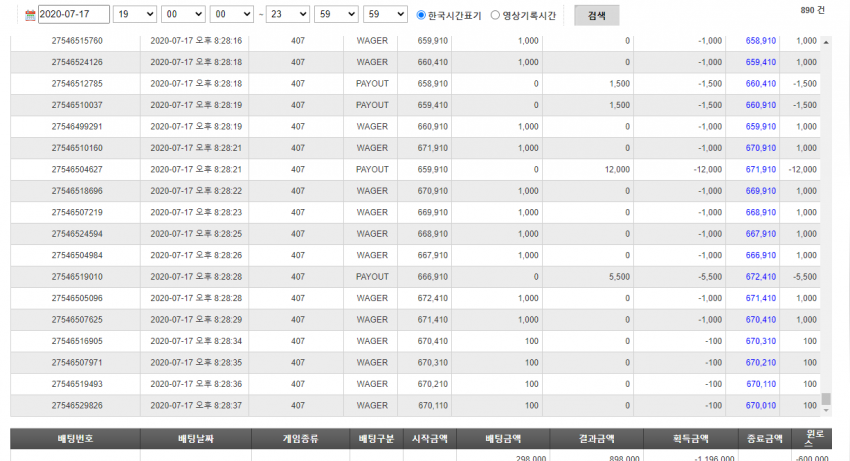Expand the end hour dropdown showing 23

coord(287,14)
